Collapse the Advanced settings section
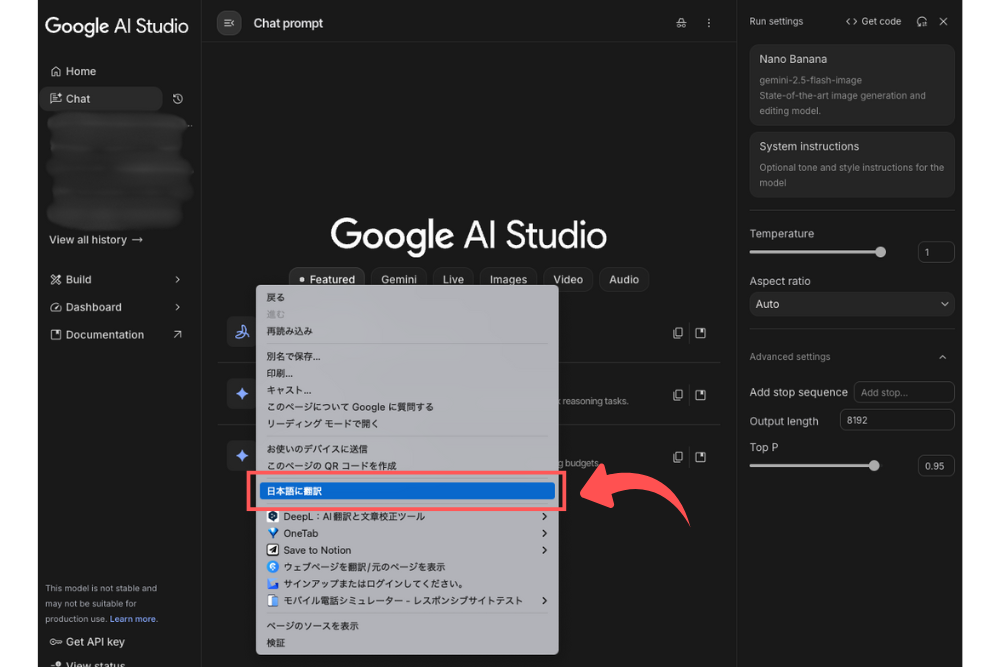 tap(942, 357)
